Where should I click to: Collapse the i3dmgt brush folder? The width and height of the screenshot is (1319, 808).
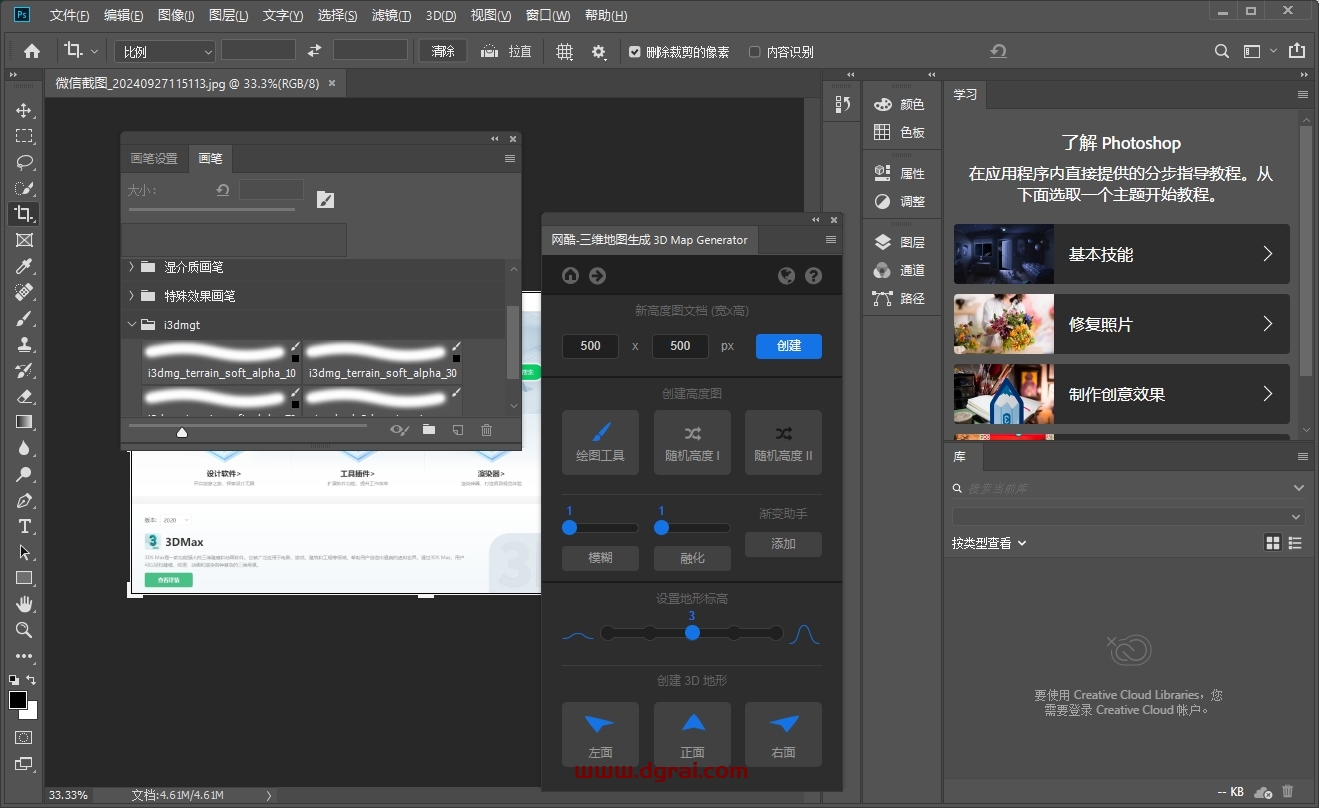[x=131, y=325]
